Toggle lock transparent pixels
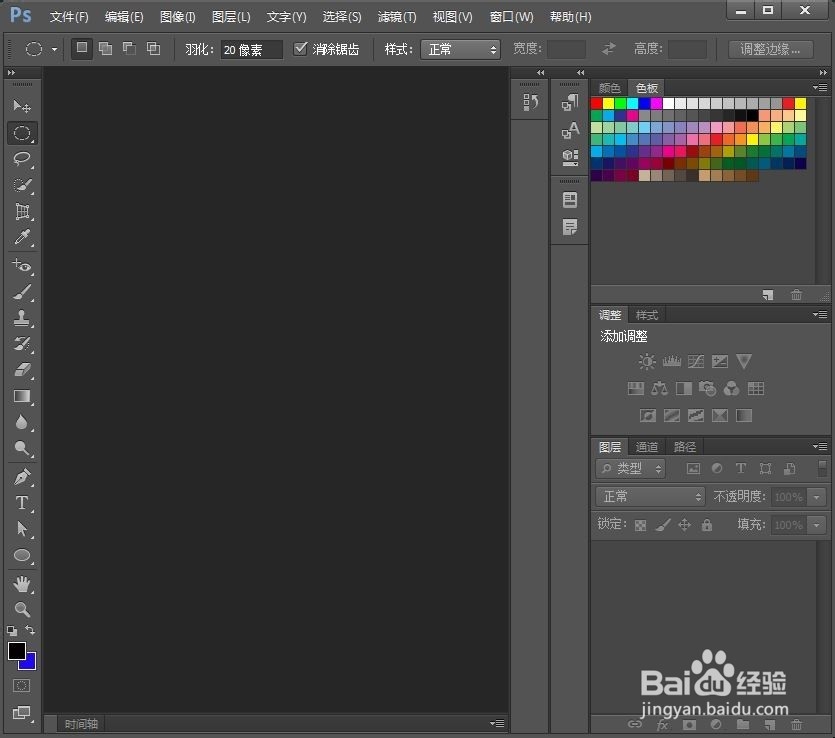Image resolution: width=835 pixels, height=738 pixels. pos(641,526)
